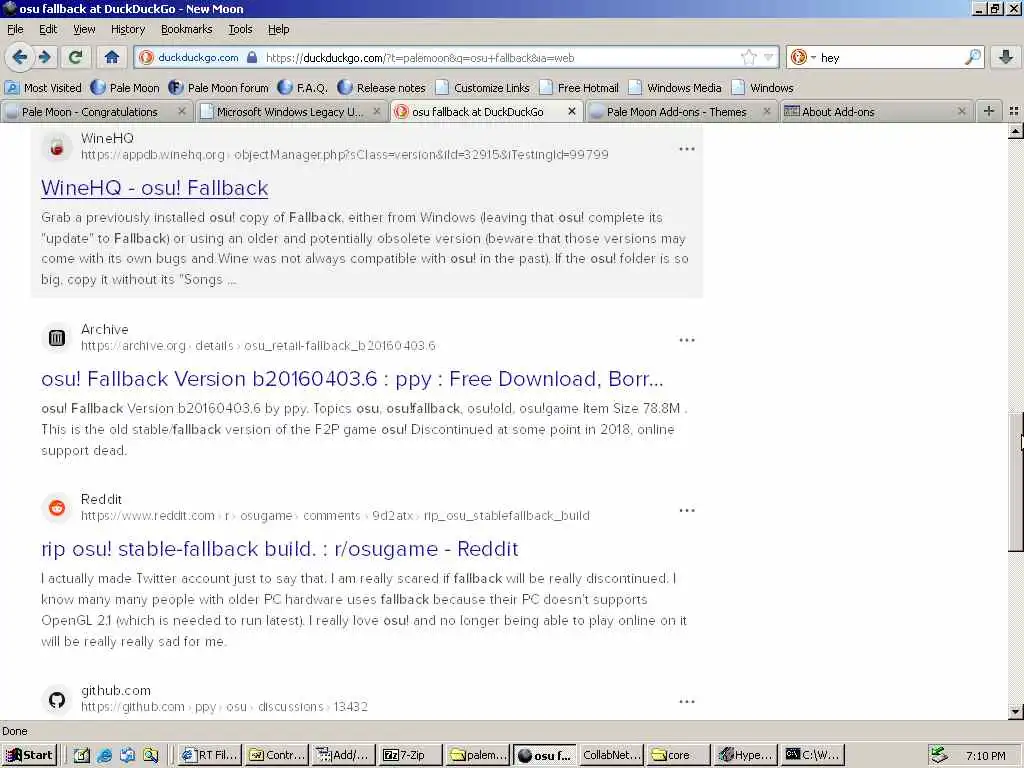The width and height of the screenshot is (1024, 768).
Task: Open the archive.org details URL link
Action: coord(258,345)
